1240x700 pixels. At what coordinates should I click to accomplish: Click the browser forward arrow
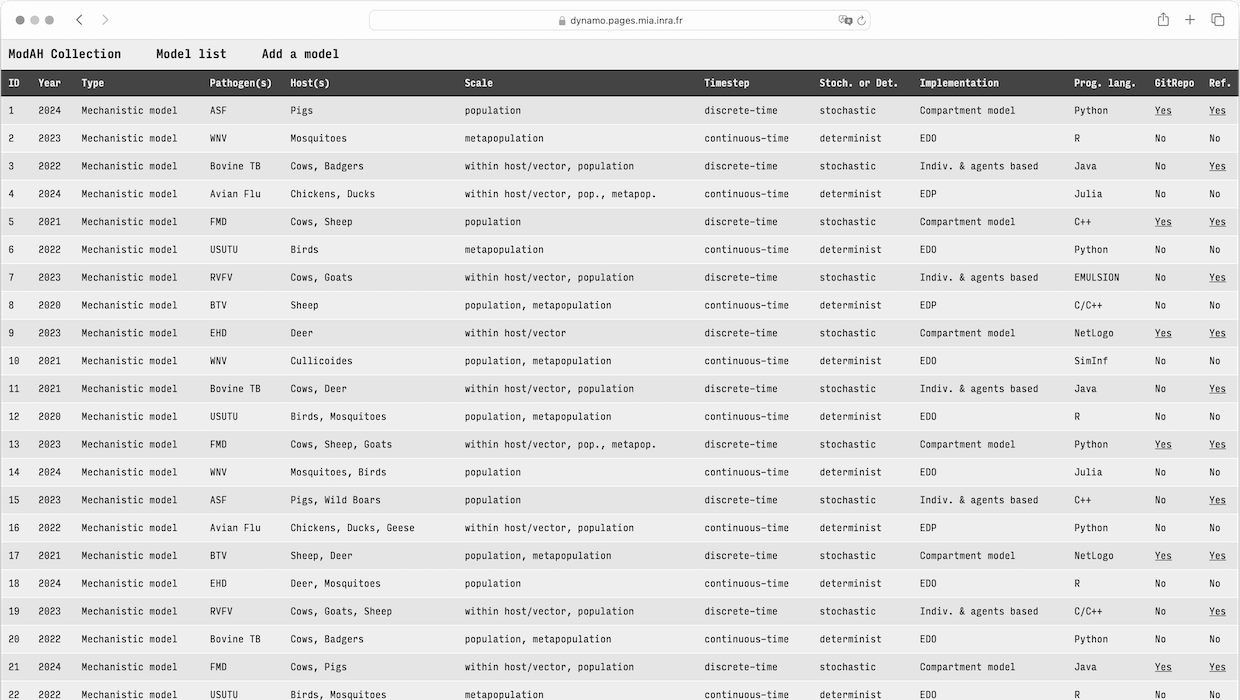pyautogui.click(x=105, y=20)
